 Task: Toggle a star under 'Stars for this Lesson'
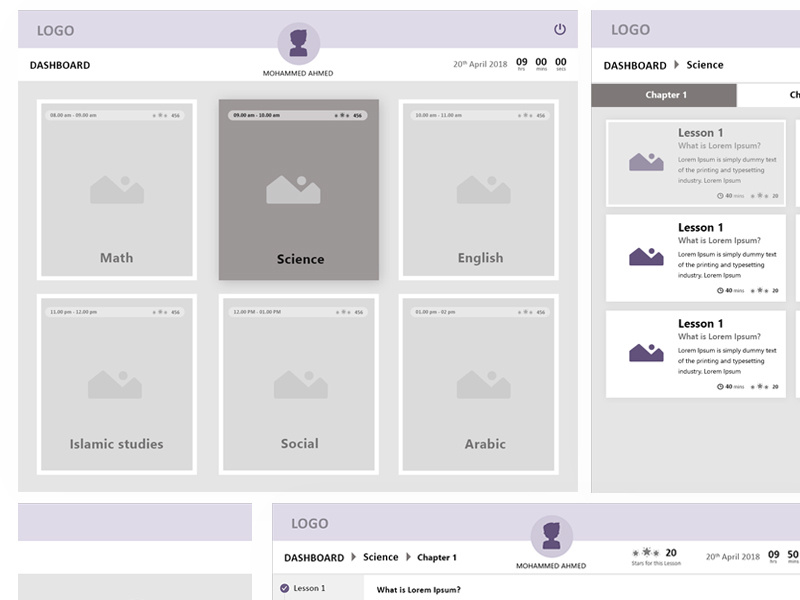[648, 549]
